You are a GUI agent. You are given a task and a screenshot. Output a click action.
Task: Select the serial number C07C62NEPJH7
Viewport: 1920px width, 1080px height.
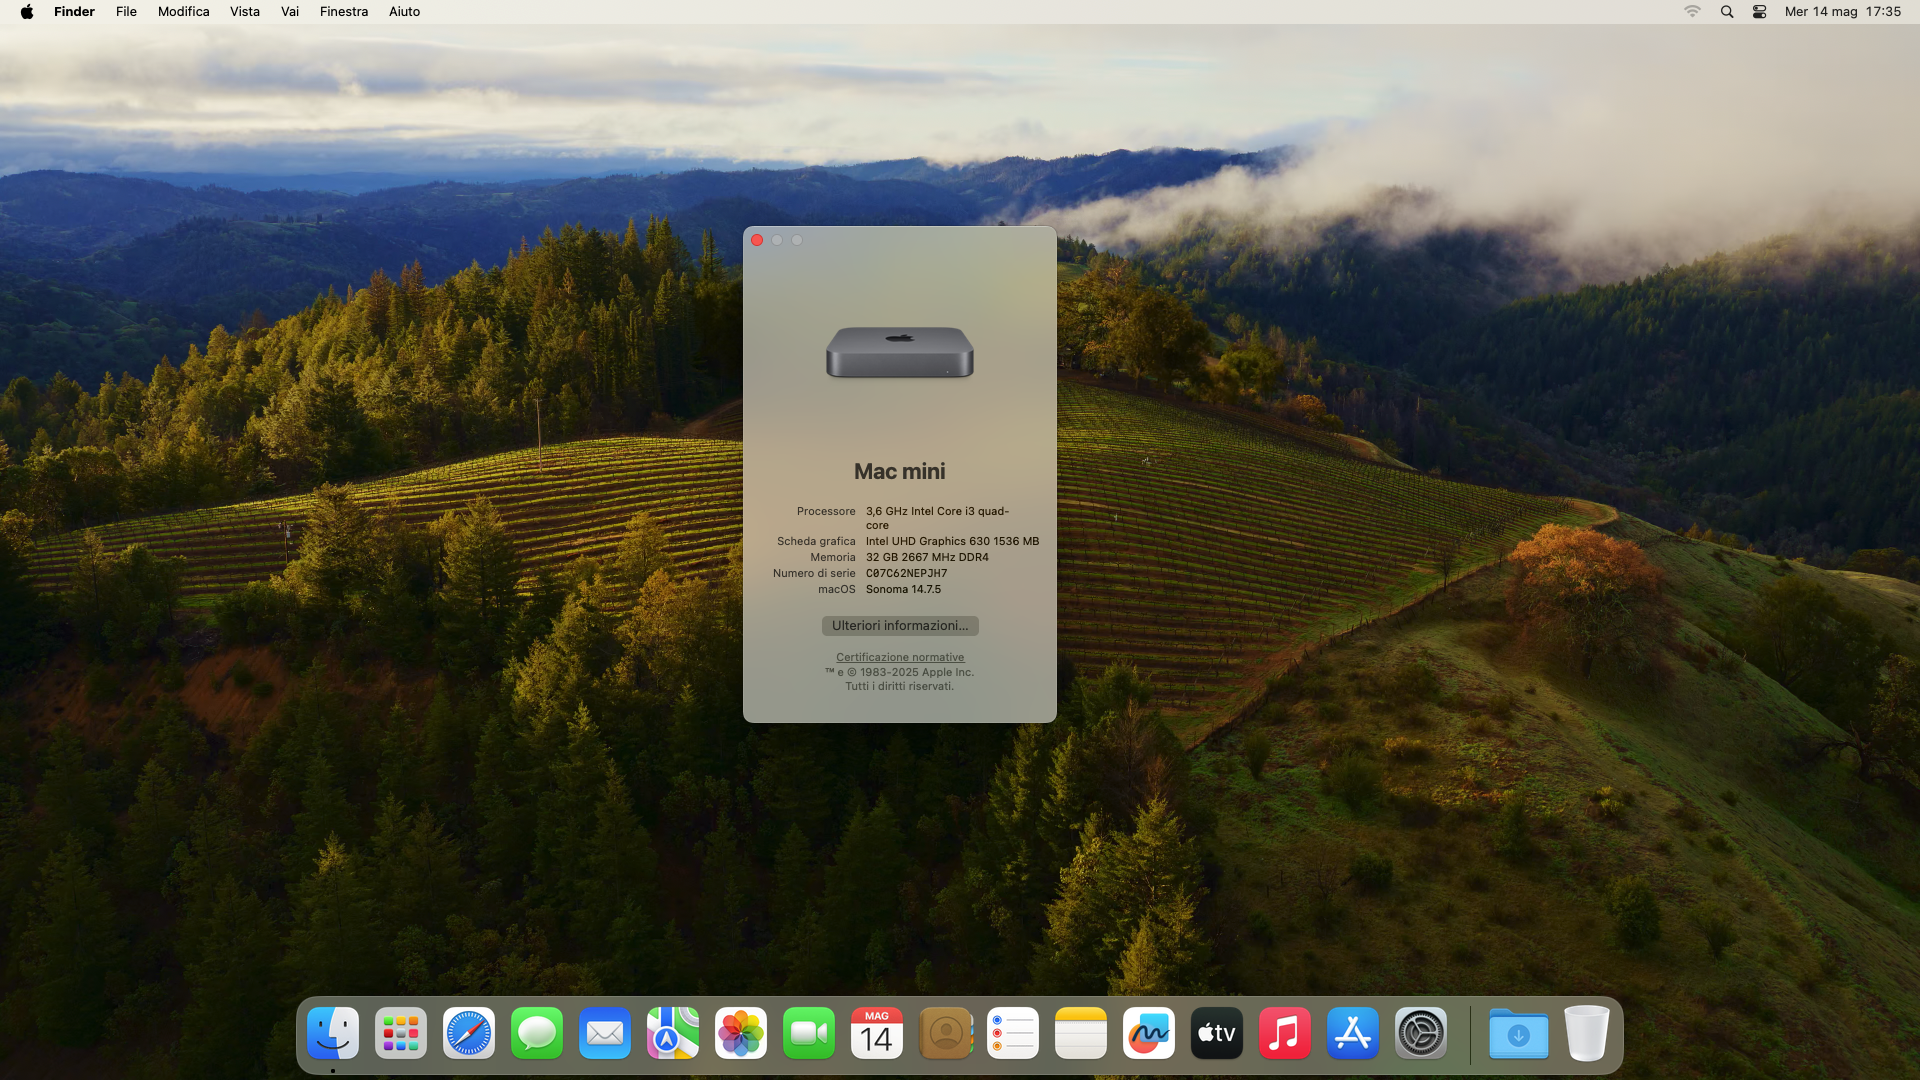pyautogui.click(x=906, y=574)
